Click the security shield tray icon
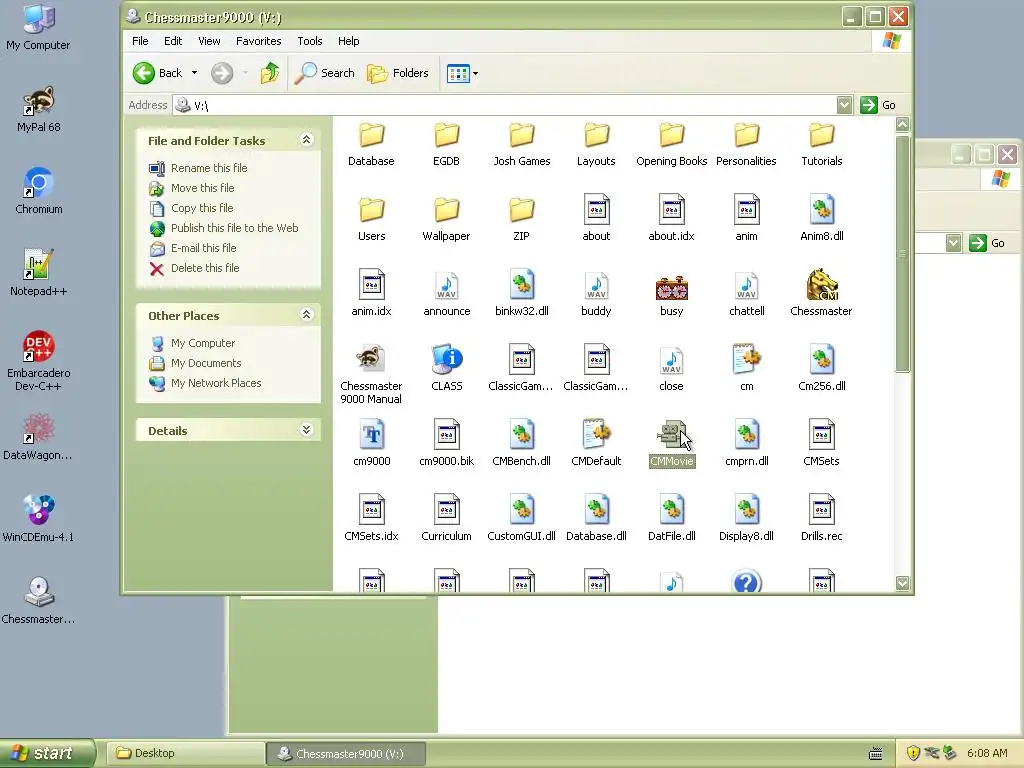Screen dimensions: 1024x768 [913, 753]
